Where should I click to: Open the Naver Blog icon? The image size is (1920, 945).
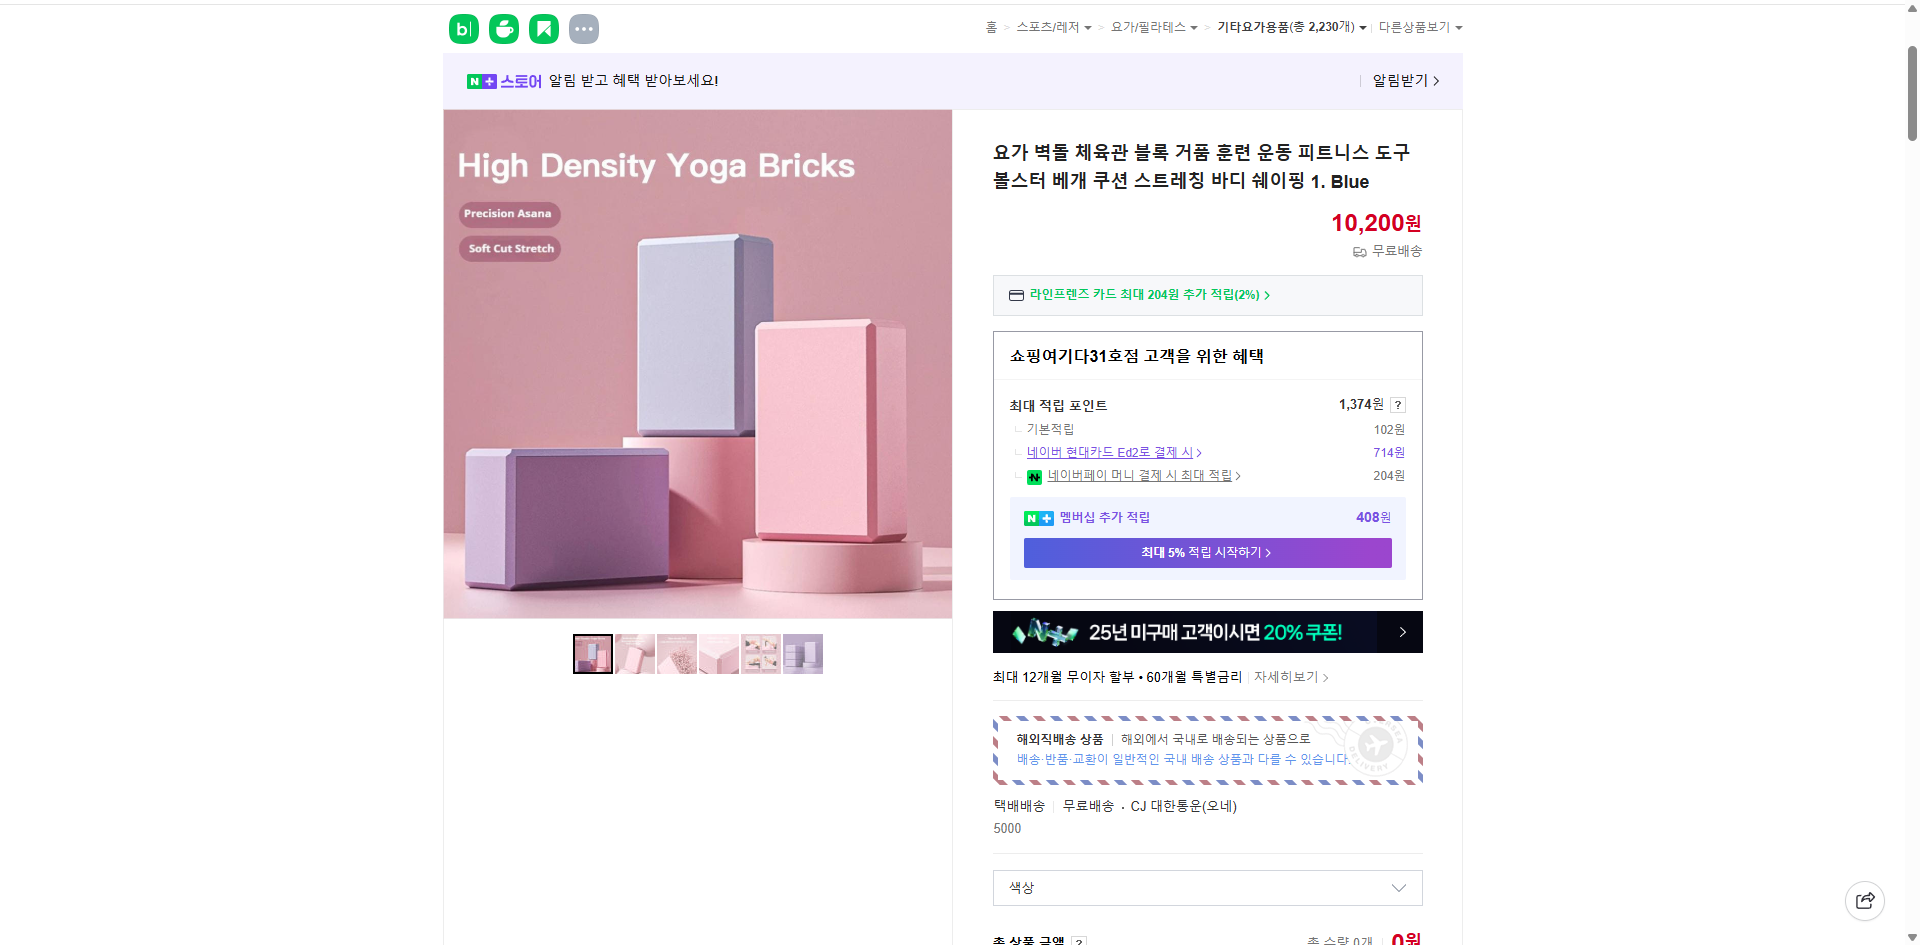(x=462, y=28)
